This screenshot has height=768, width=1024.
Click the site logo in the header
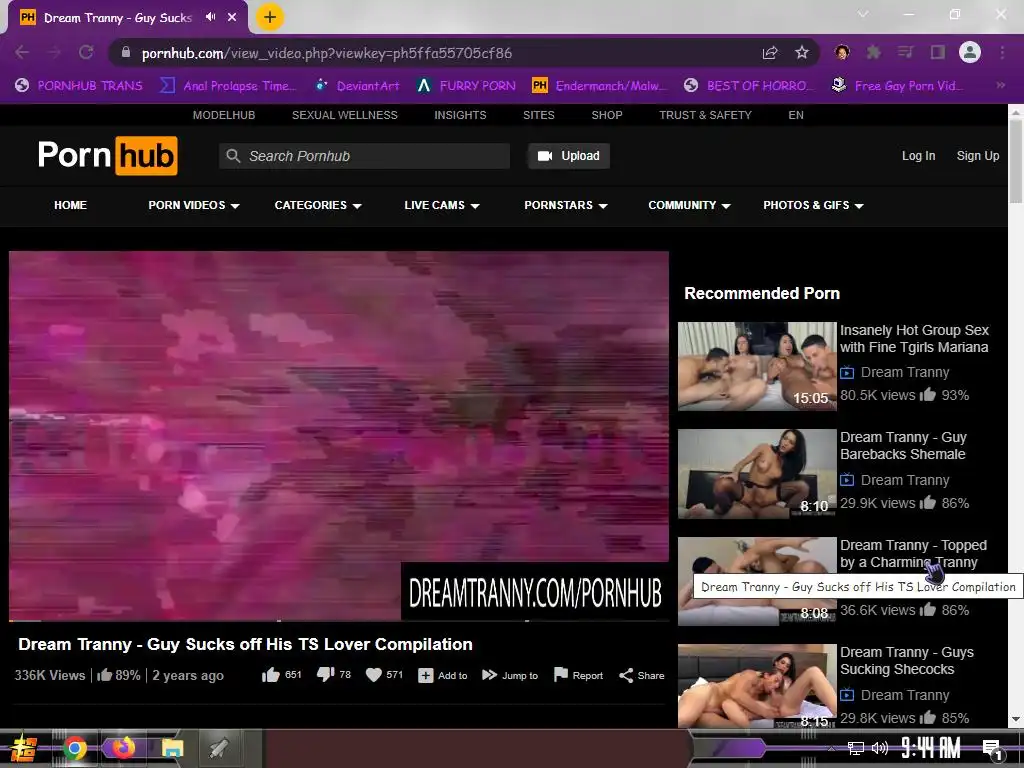[x=108, y=155]
